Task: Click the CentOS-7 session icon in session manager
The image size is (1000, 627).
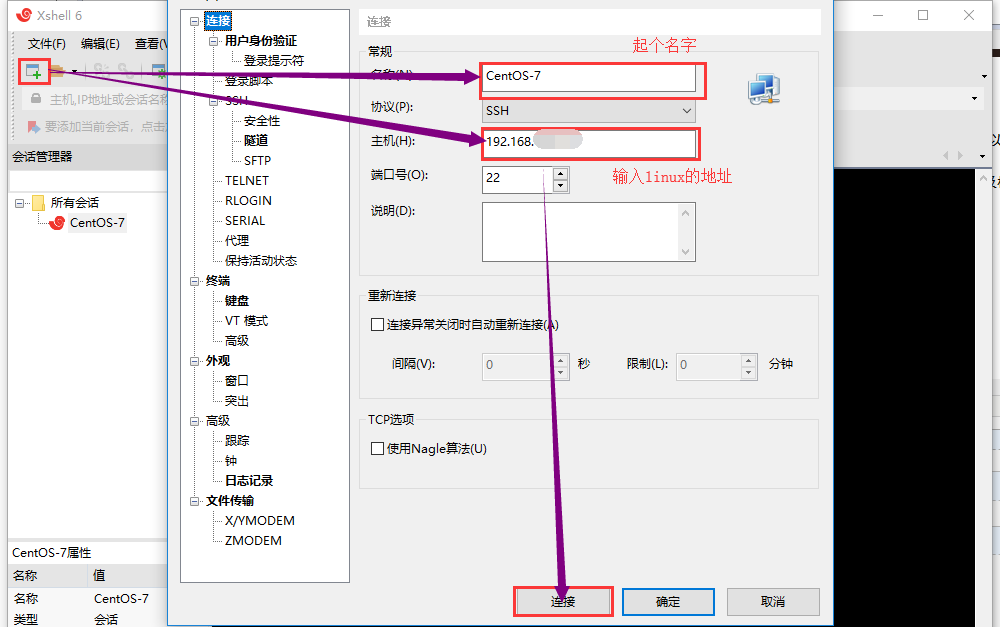Action: pyautogui.click(x=57, y=223)
